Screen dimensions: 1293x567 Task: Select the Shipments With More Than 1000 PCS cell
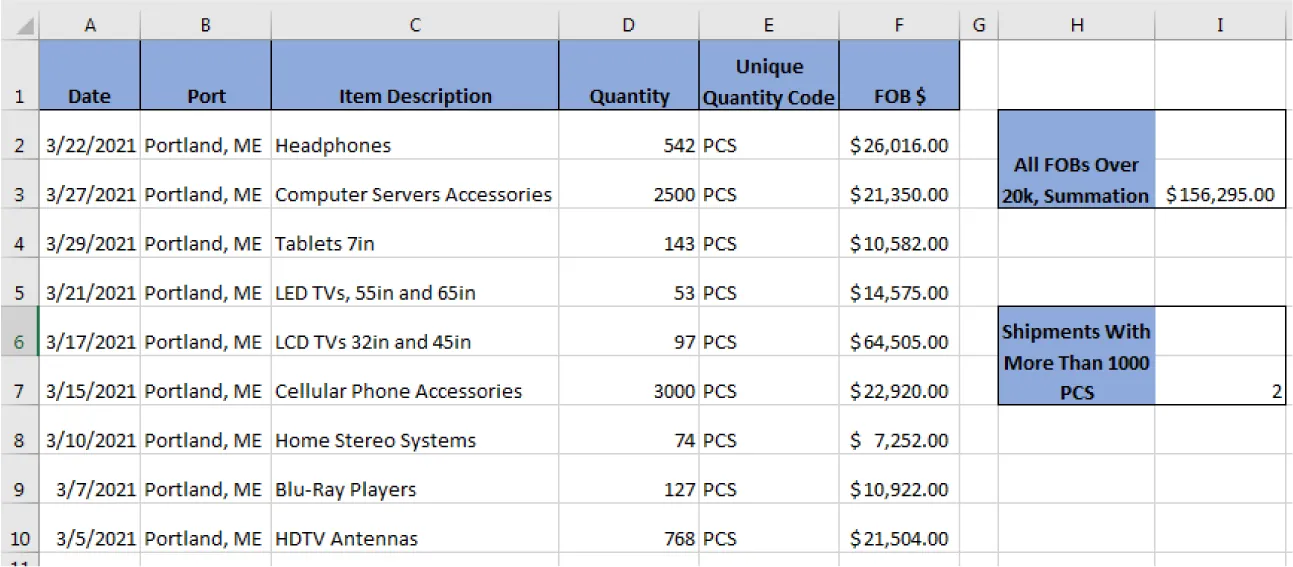point(1076,361)
